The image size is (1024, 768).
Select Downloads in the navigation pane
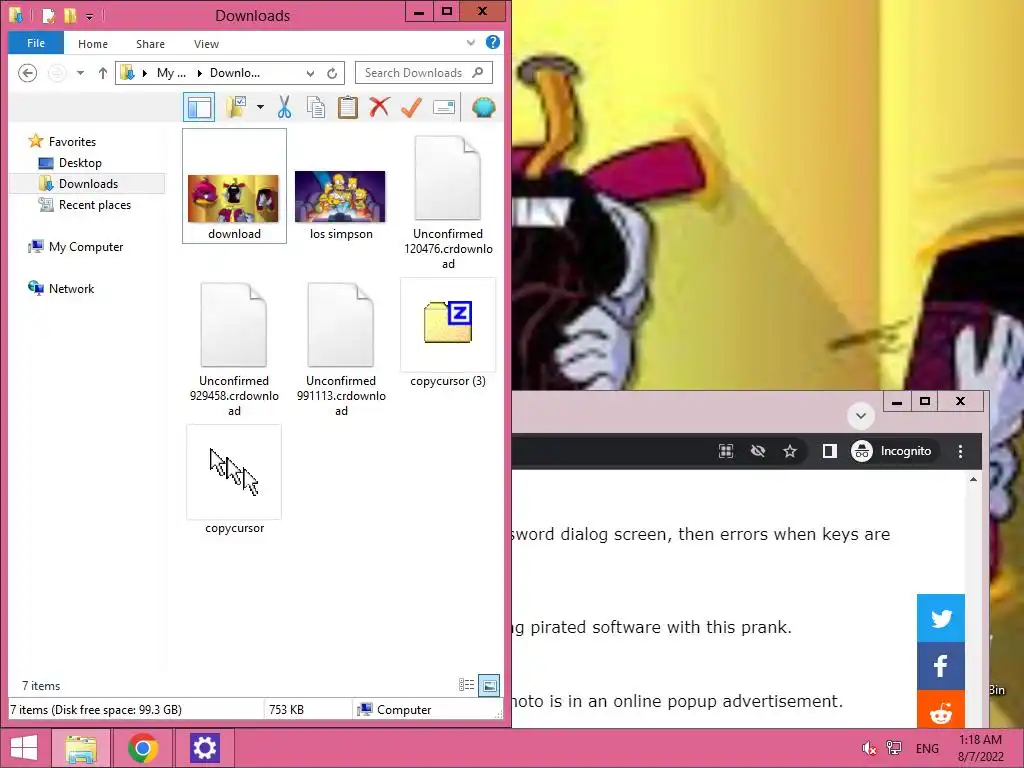(x=88, y=184)
